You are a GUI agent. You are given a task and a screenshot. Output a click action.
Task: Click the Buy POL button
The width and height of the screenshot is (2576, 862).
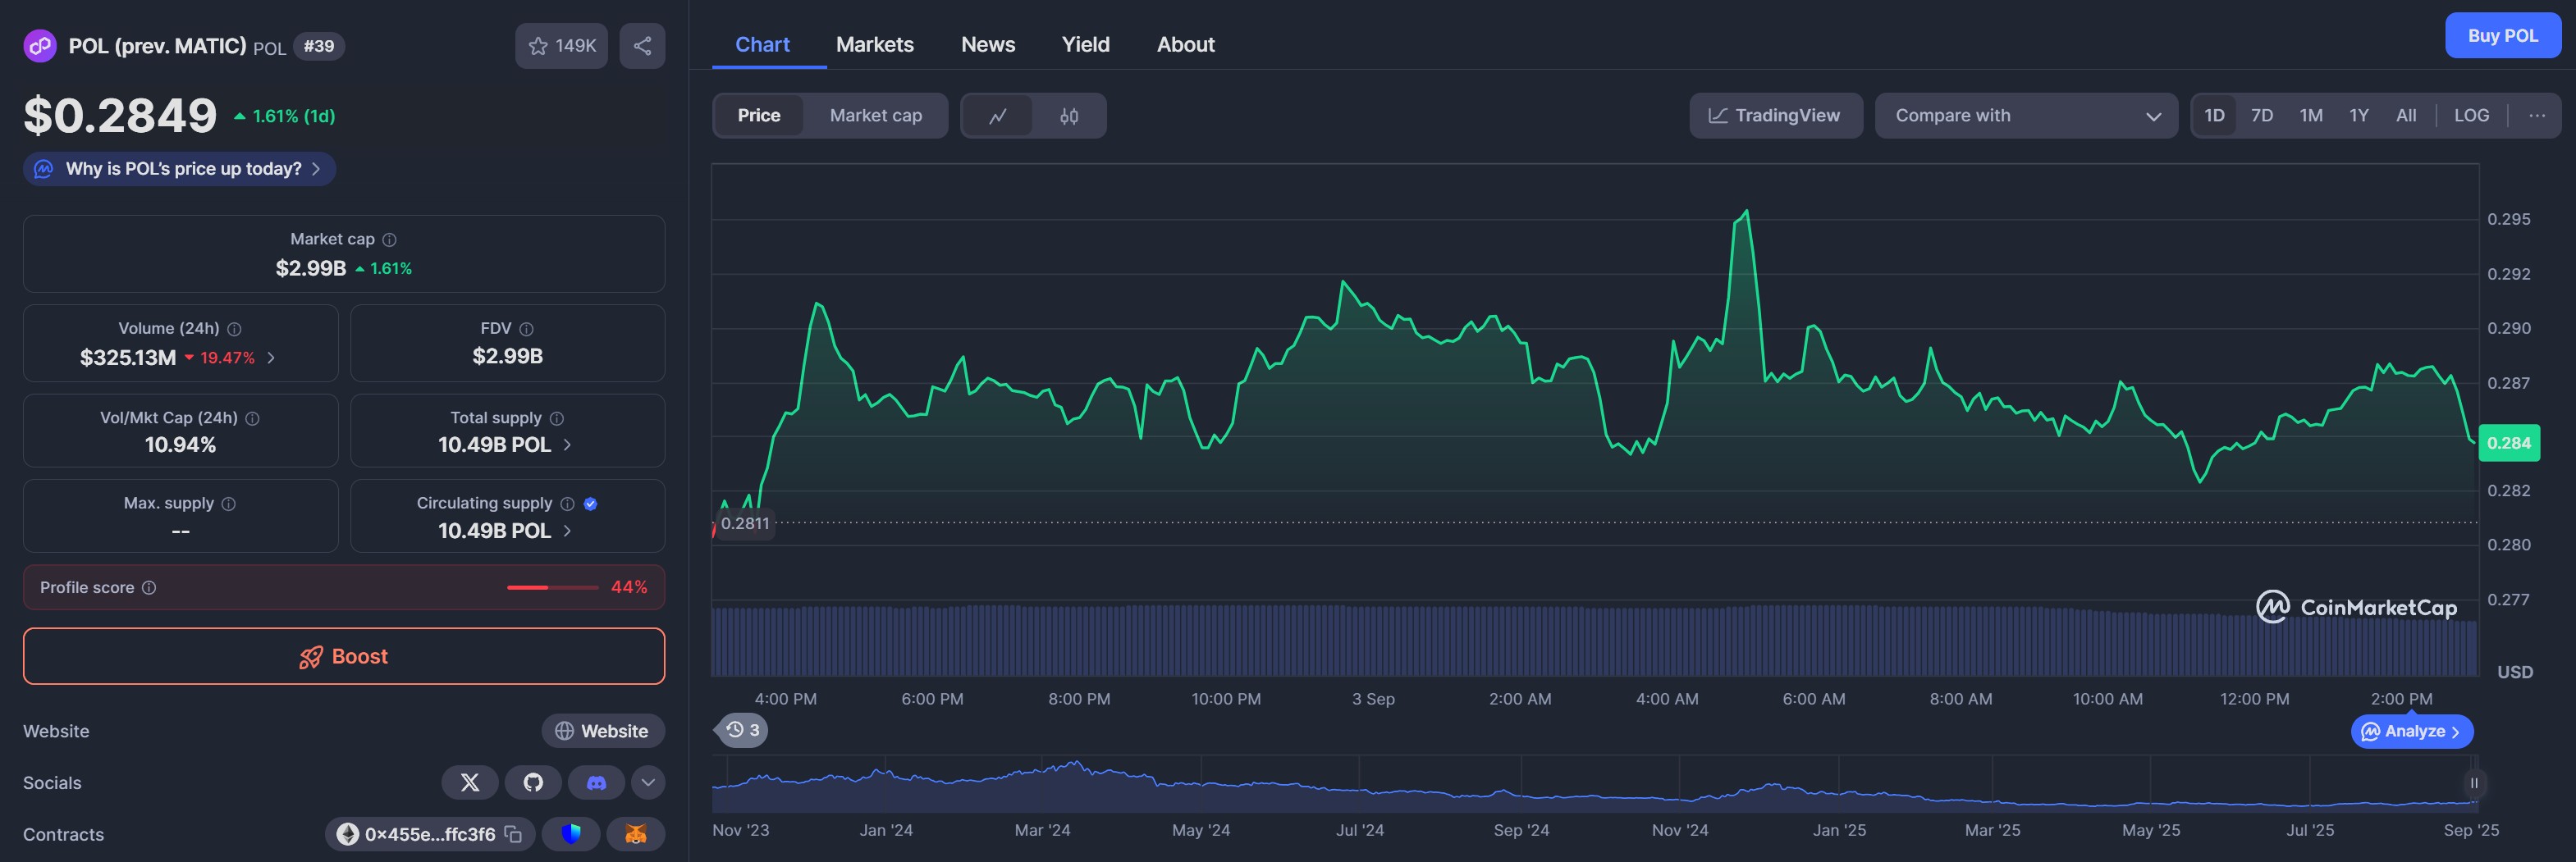point(2502,36)
